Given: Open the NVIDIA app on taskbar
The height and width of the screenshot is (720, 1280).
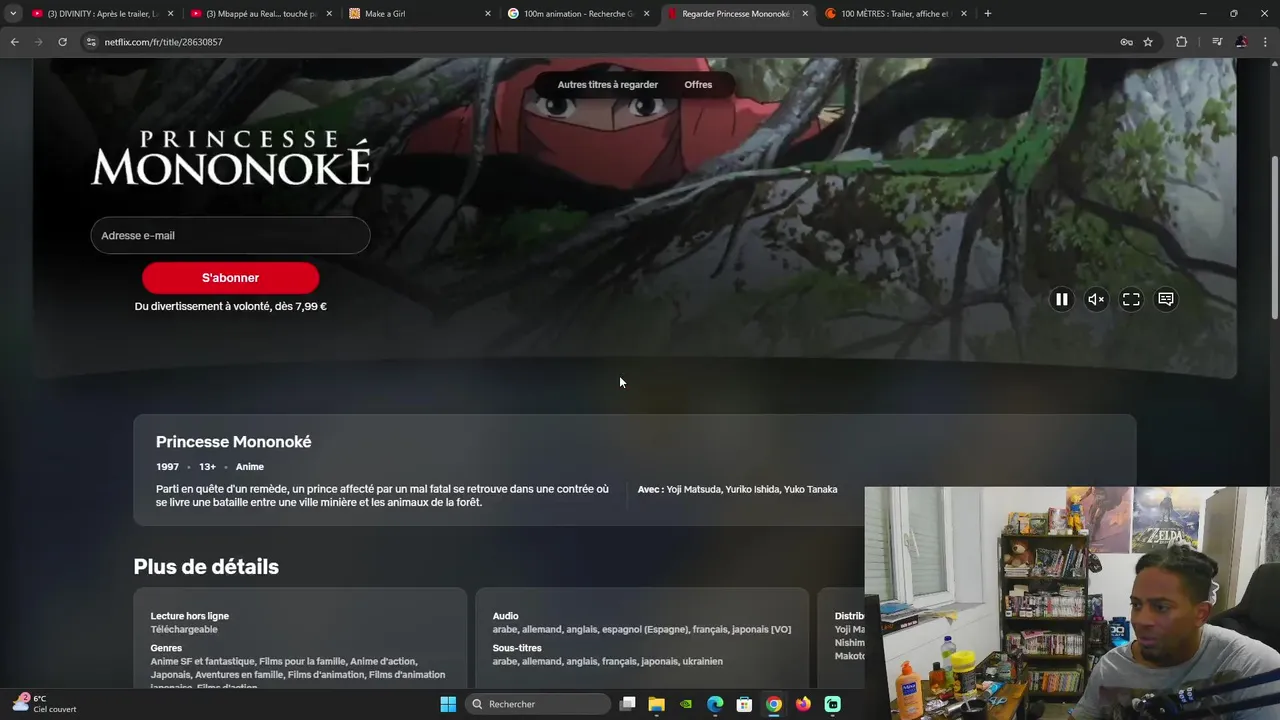Looking at the screenshot, I should [x=686, y=704].
